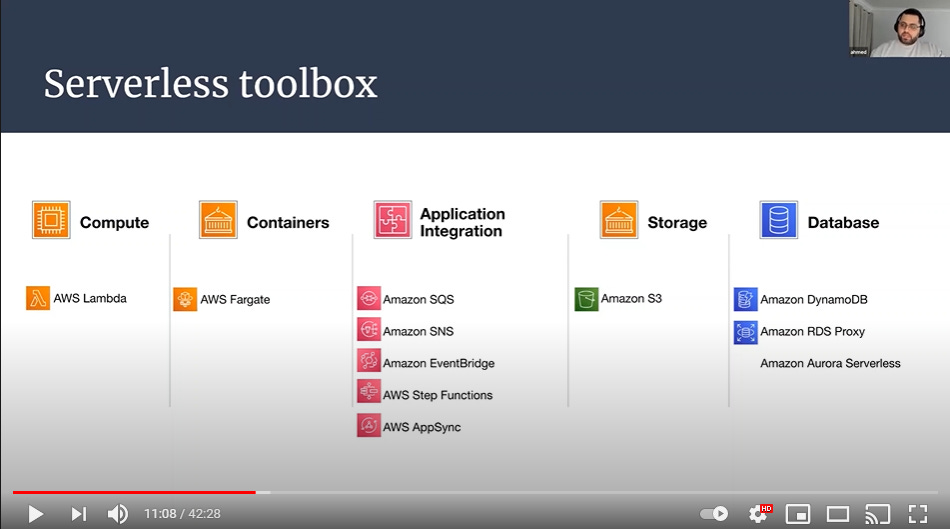This screenshot has height=529, width=950.
Task: Click the Amazon EventBridge icon
Action: (x=369, y=362)
